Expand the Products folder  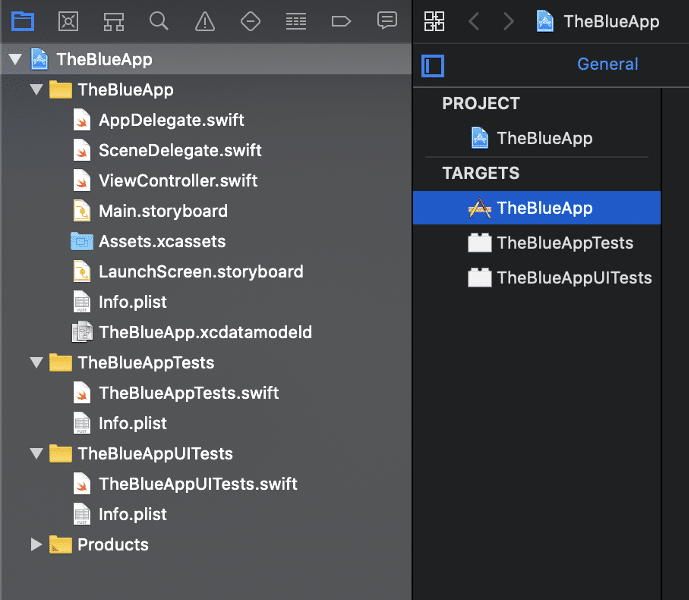click(x=36, y=545)
